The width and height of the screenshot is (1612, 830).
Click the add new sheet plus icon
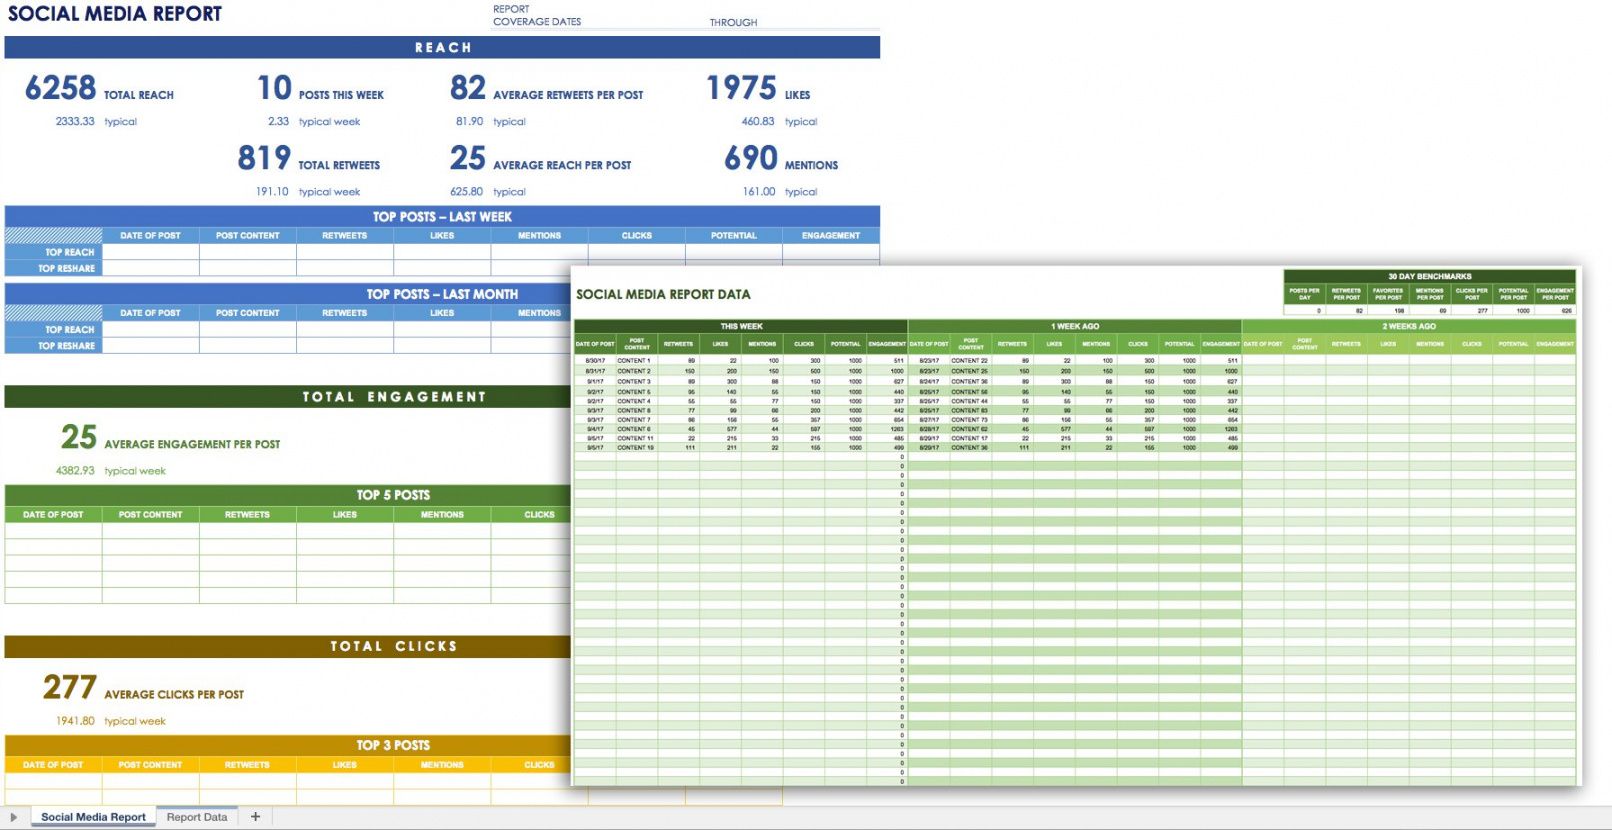click(255, 817)
